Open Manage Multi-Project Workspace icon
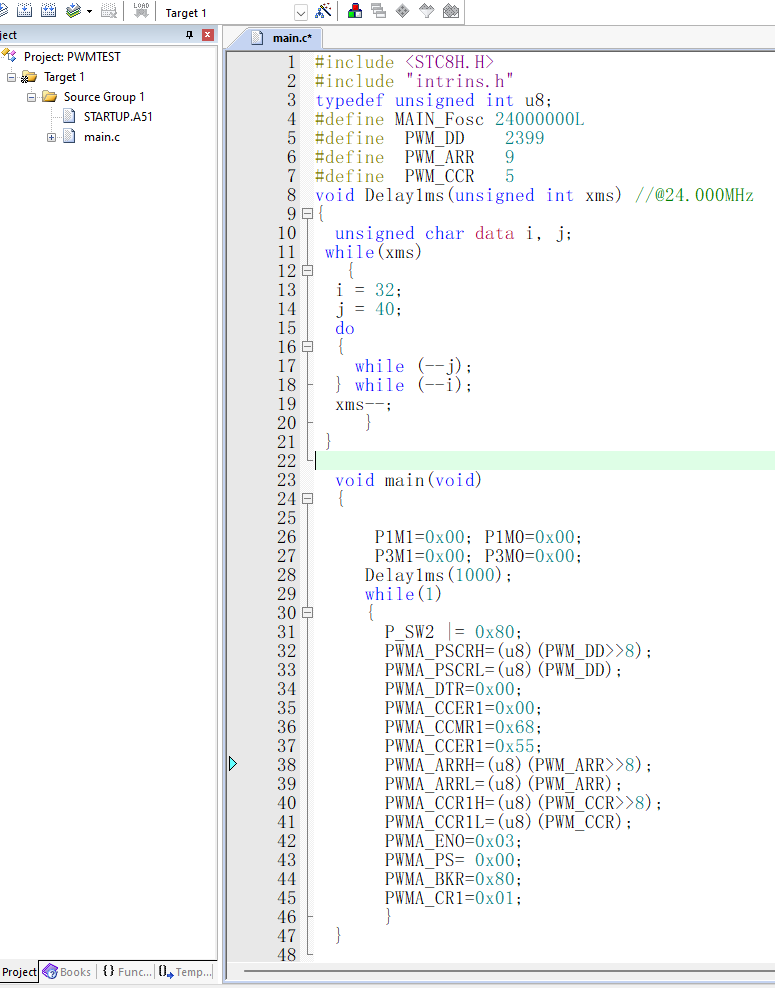The height and width of the screenshot is (988, 775). point(379,11)
